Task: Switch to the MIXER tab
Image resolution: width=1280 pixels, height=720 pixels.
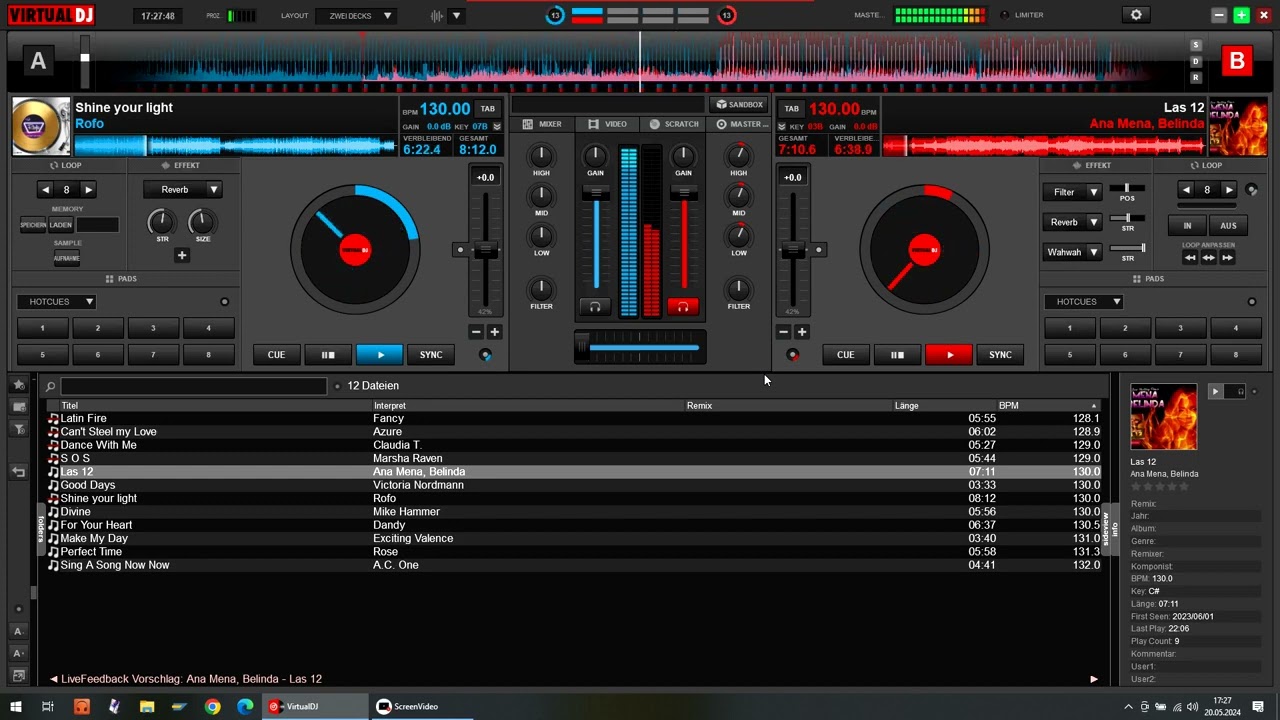Action: pyautogui.click(x=543, y=124)
